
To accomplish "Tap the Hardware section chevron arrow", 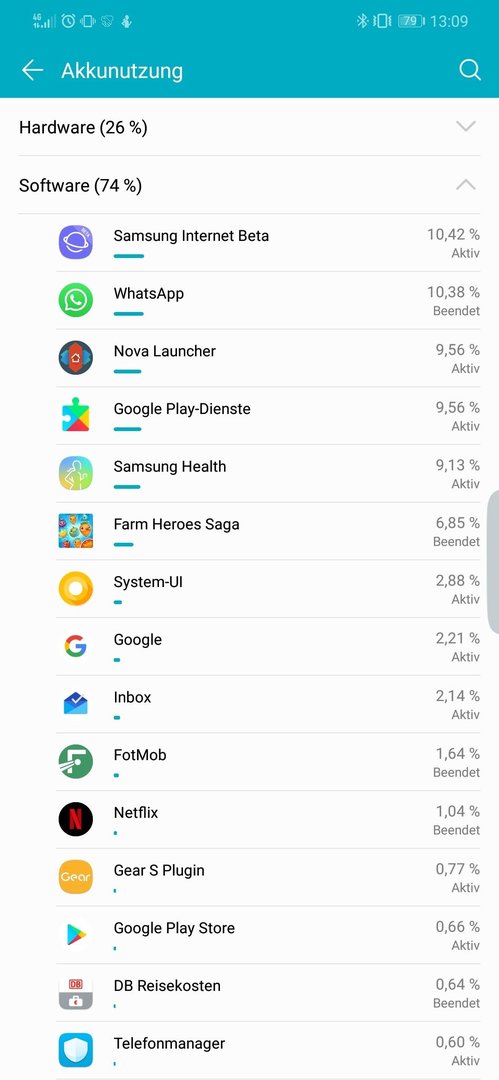I will pos(466,127).
